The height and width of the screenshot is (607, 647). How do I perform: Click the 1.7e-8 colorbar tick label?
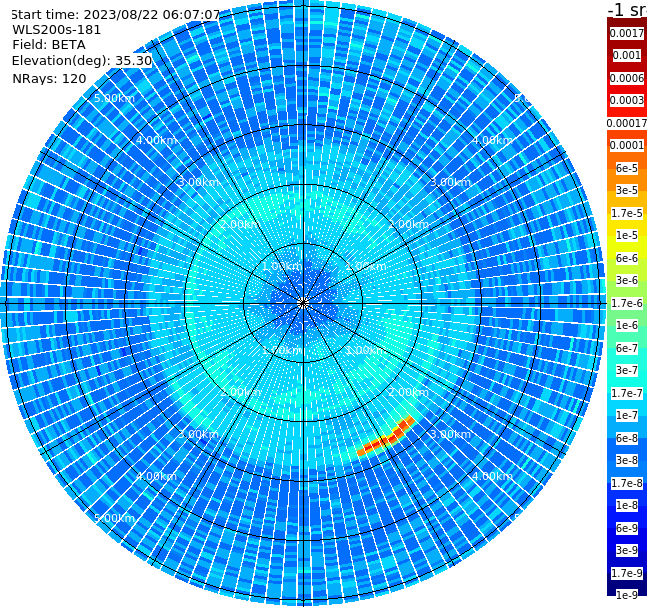point(627,483)
